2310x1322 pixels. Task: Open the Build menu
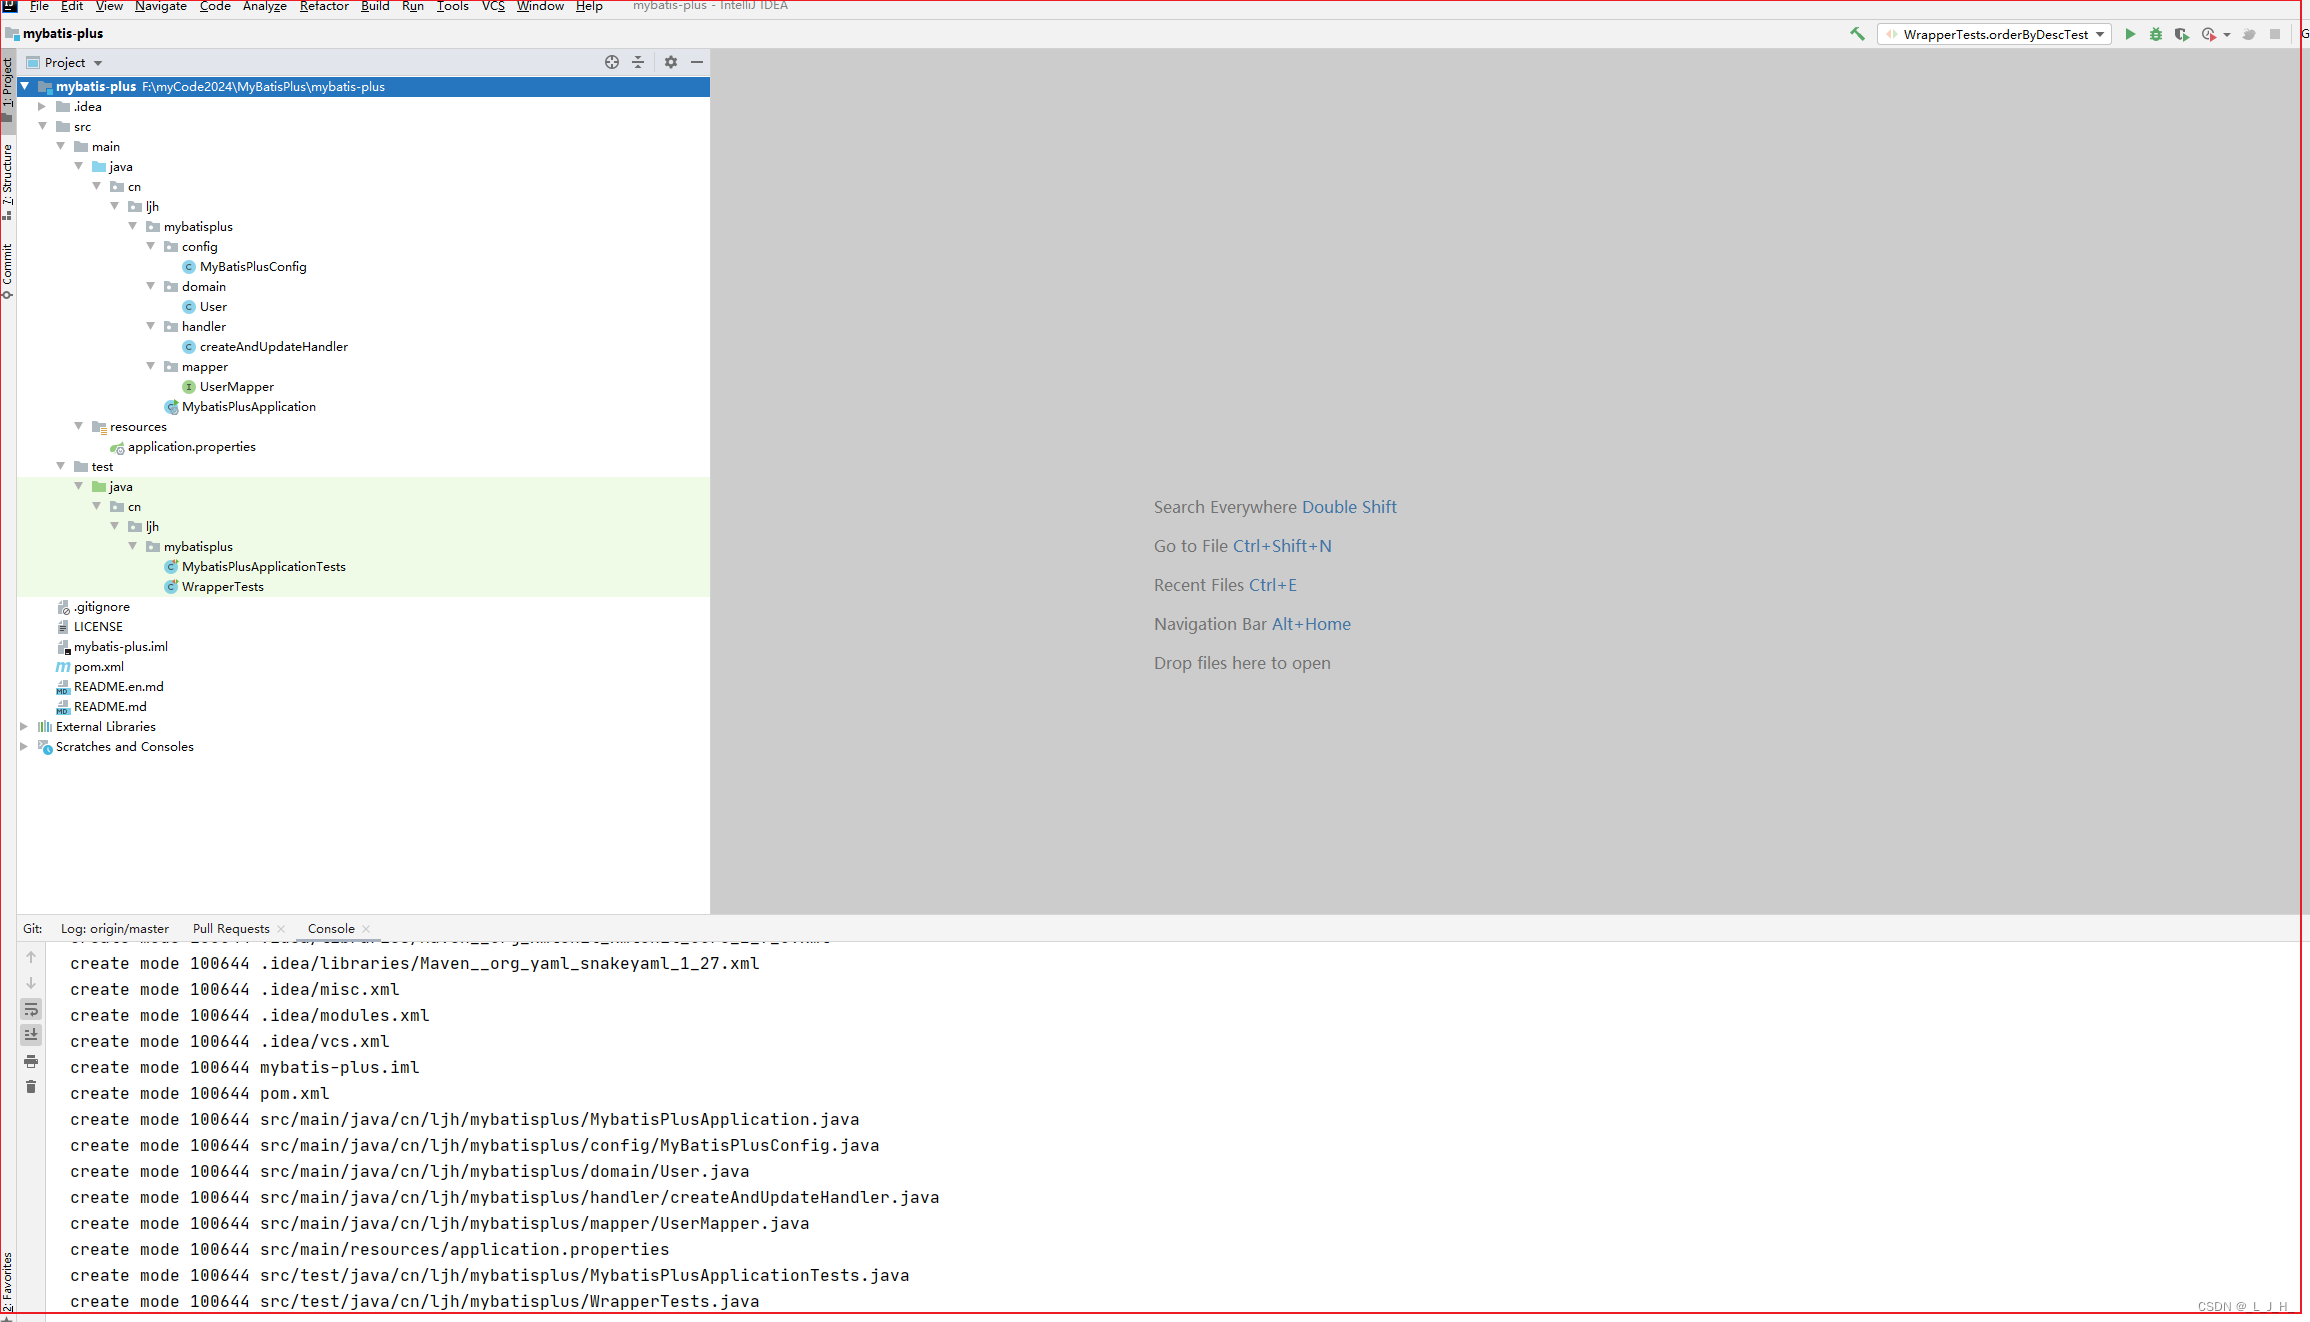click(x=375, y=6)
